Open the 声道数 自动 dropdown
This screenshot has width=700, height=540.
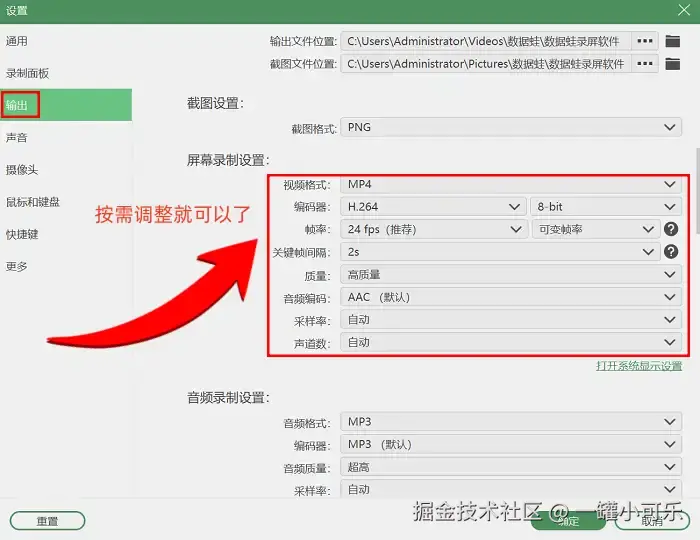tap(511, 342)
